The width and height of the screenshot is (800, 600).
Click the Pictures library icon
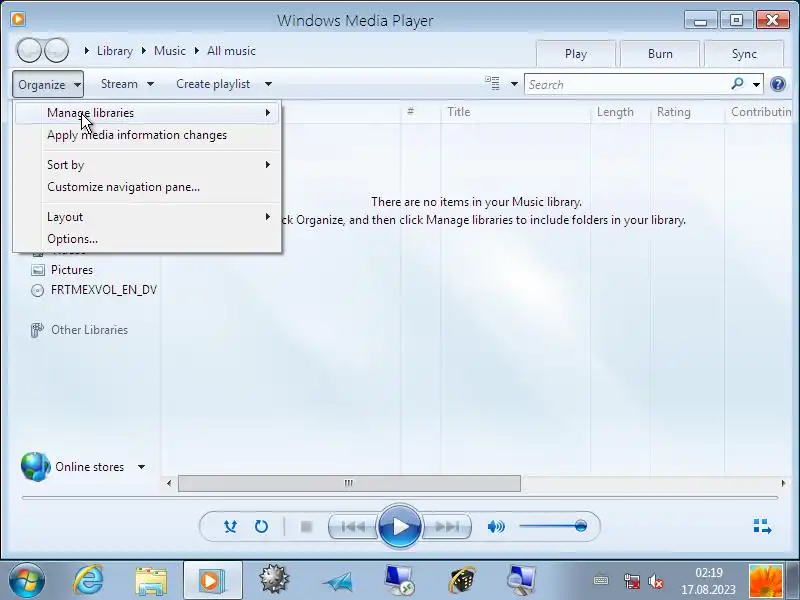[x=38, y=270]
